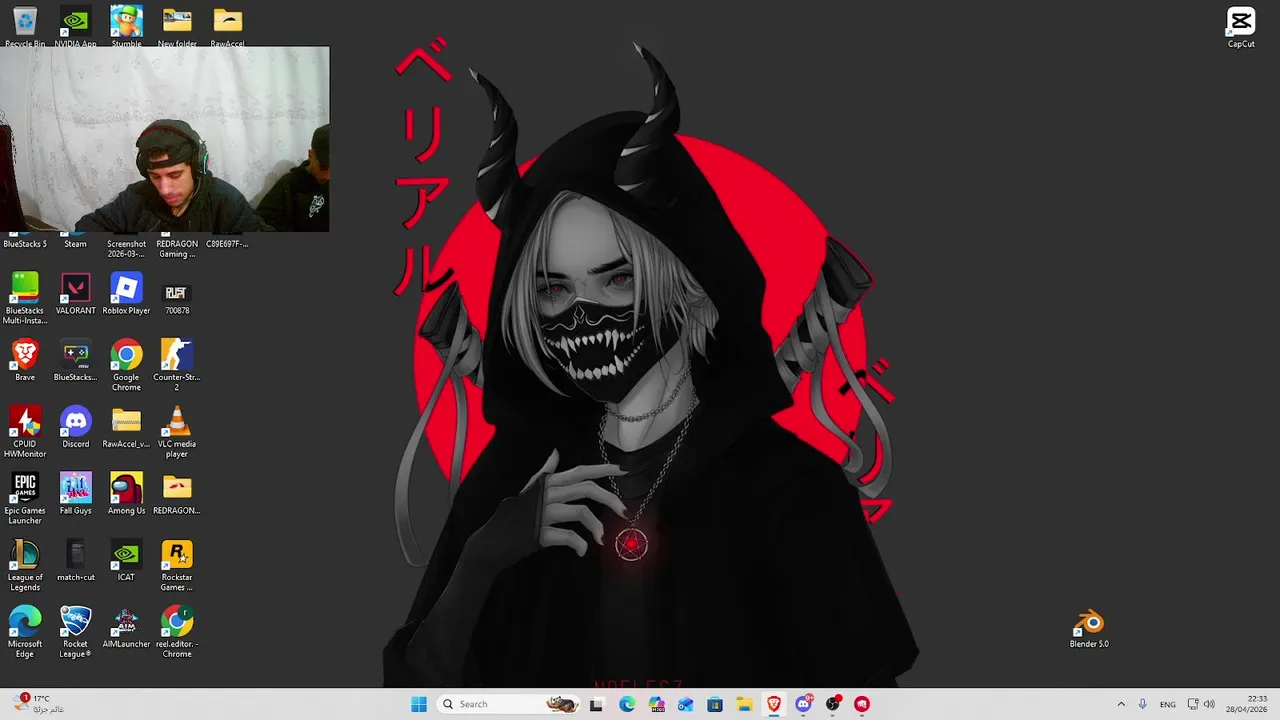Open Outlook from the taskbar

(x=686, y=704)
